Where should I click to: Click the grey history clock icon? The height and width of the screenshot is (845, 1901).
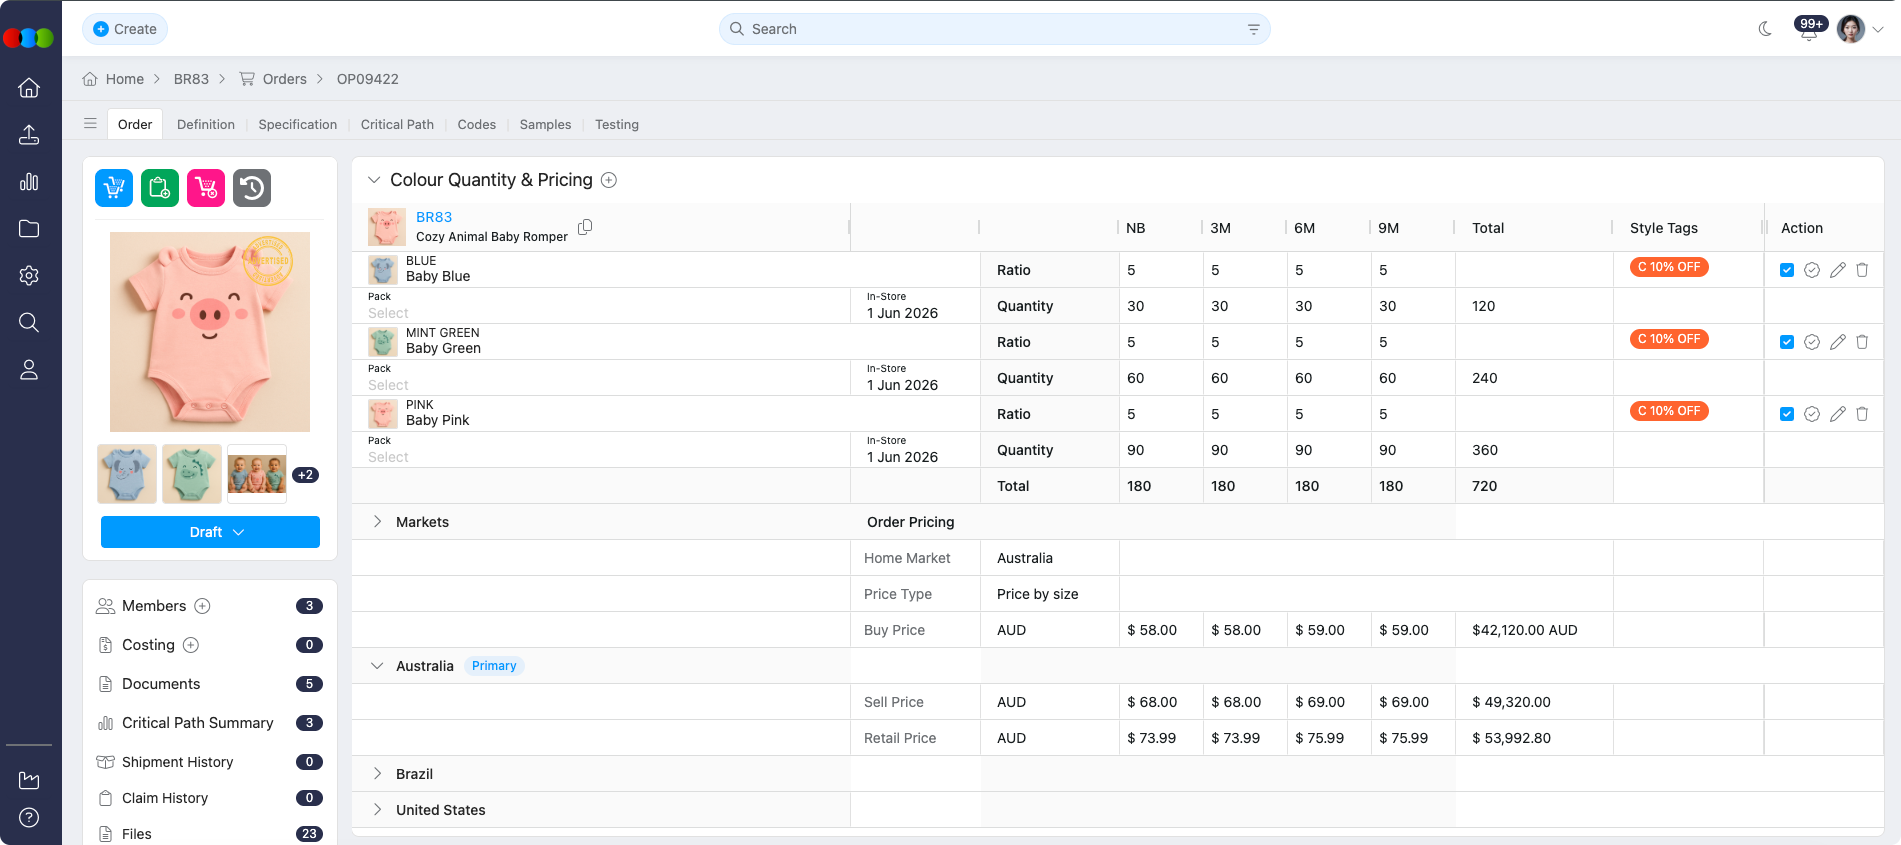pos(252,188)
